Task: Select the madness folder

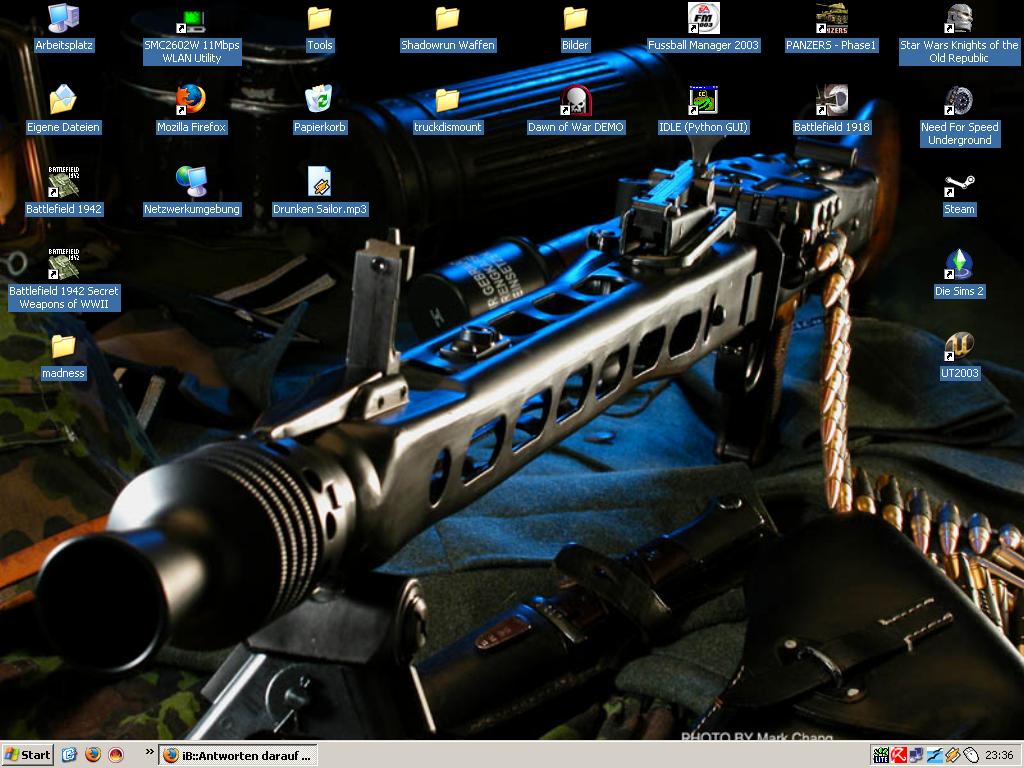Action: pos(64,347)
